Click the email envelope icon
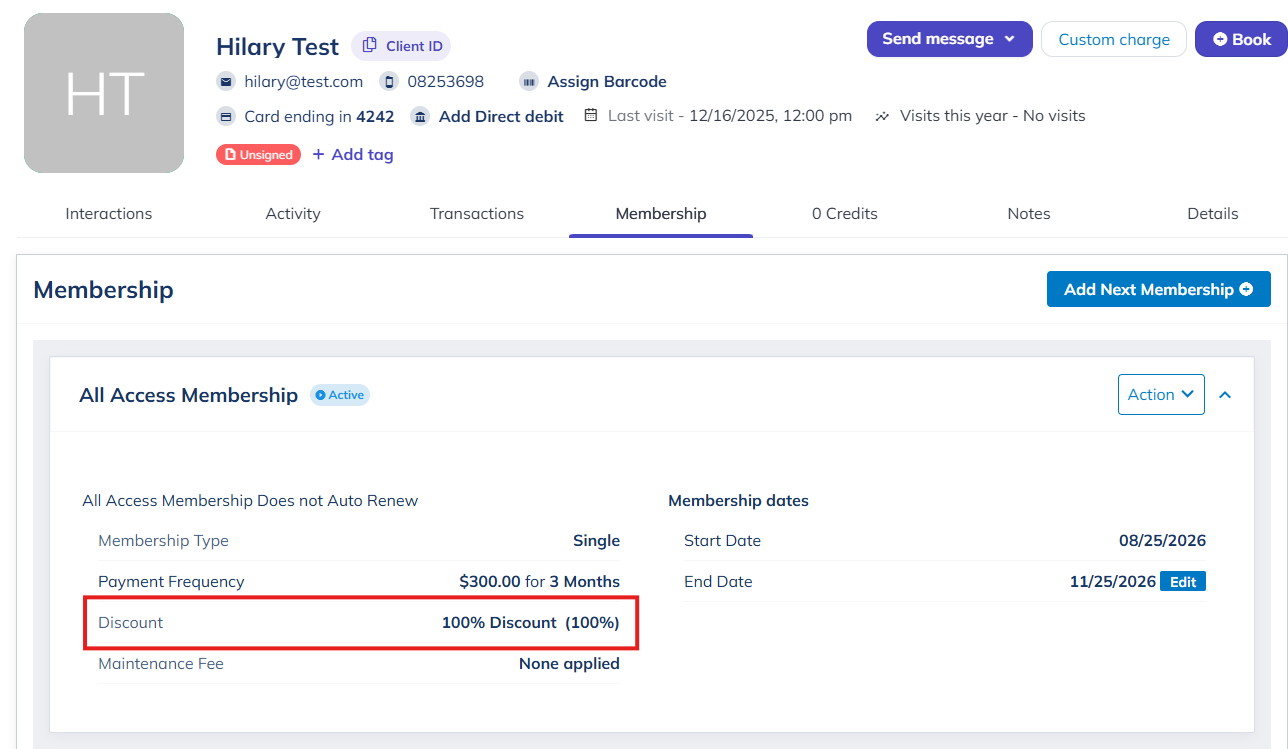Screen dimensions: 1288x749 point(226,82)
